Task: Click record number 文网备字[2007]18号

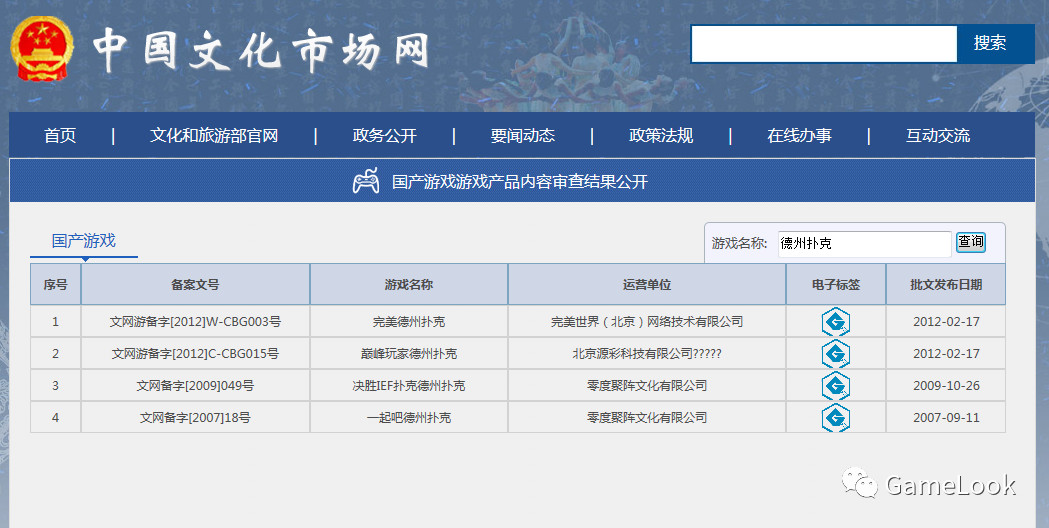Action: (195, 418)
